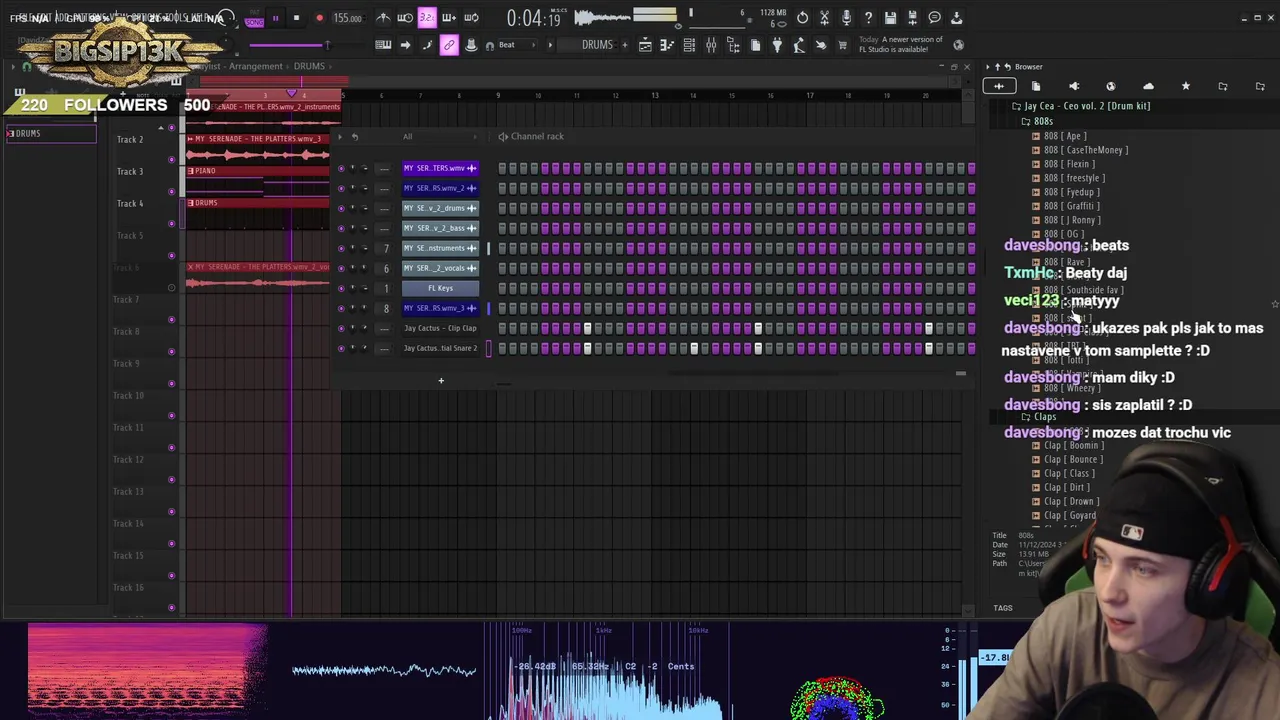Open browser cloud tab

[1148, 87]
